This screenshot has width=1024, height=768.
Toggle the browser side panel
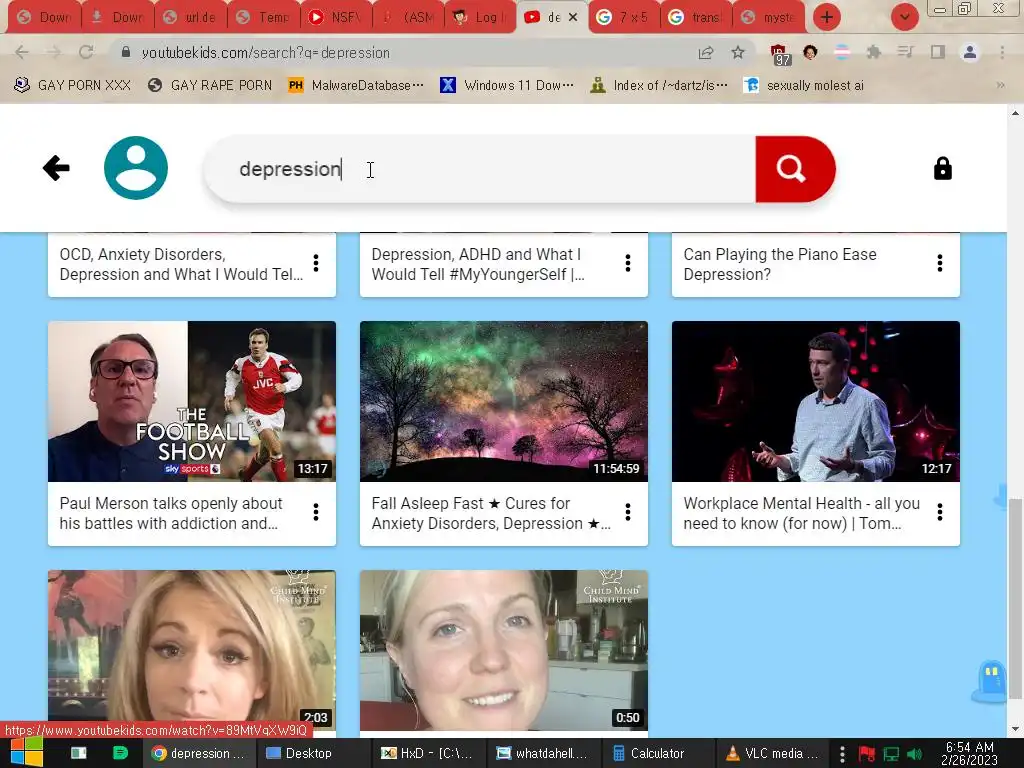coord(938,52)
